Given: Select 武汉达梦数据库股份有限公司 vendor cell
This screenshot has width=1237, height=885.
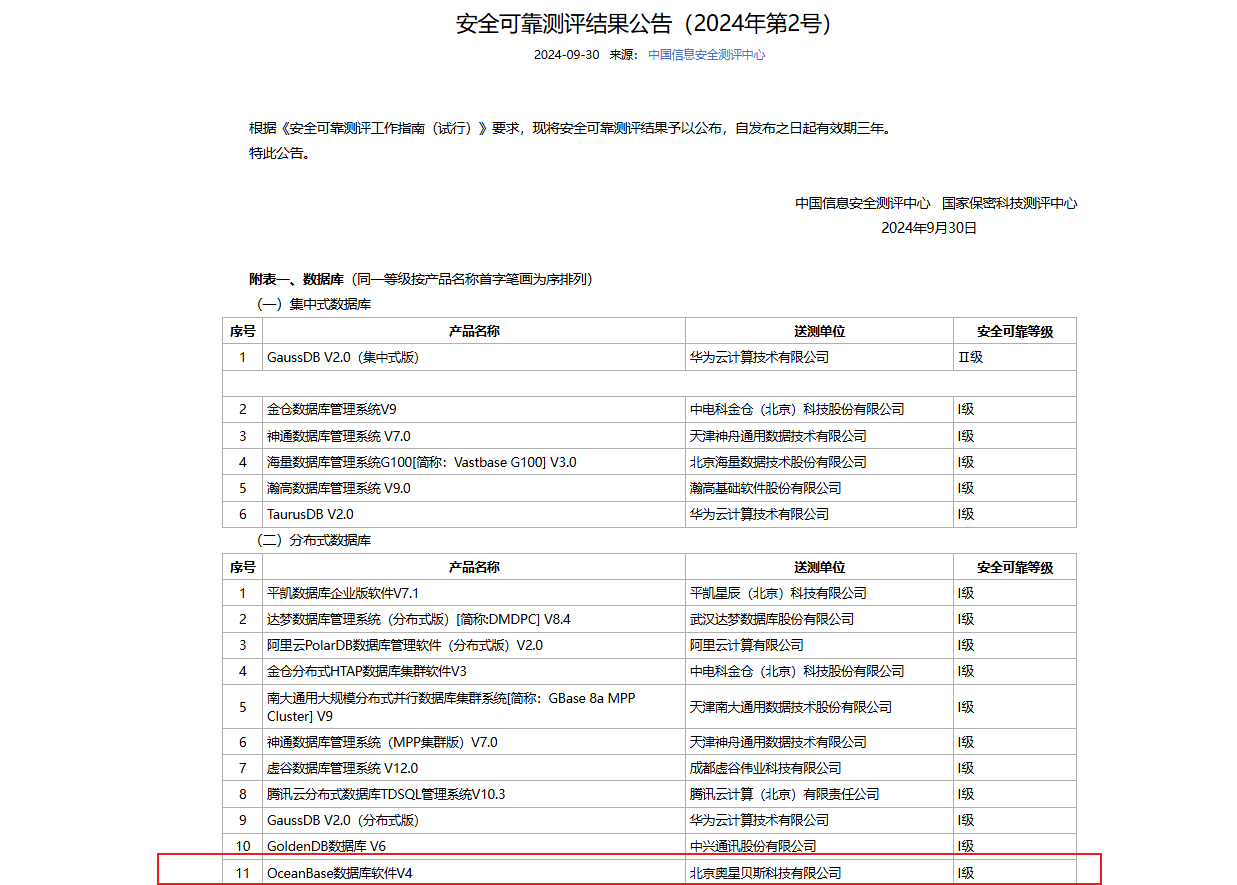Looking at the screenshot, I should pyautogui.click(x=771, y=619).
